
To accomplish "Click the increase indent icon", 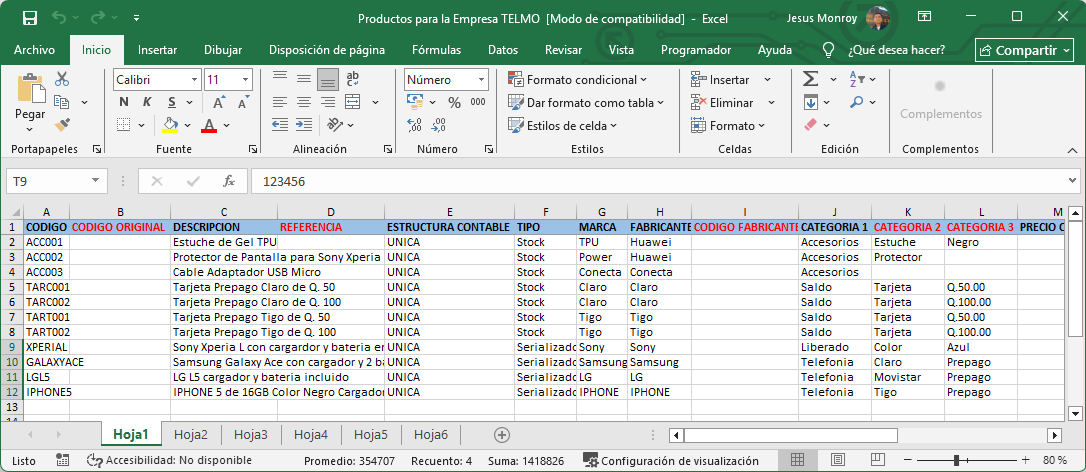I will (x=303, y=125).
